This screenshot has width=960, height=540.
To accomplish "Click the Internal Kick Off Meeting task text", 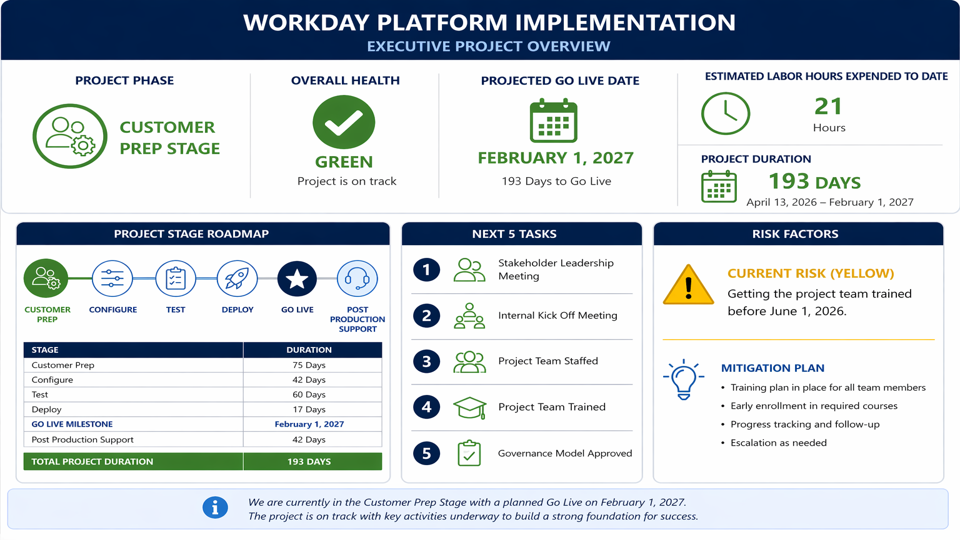I will point(558,315).
